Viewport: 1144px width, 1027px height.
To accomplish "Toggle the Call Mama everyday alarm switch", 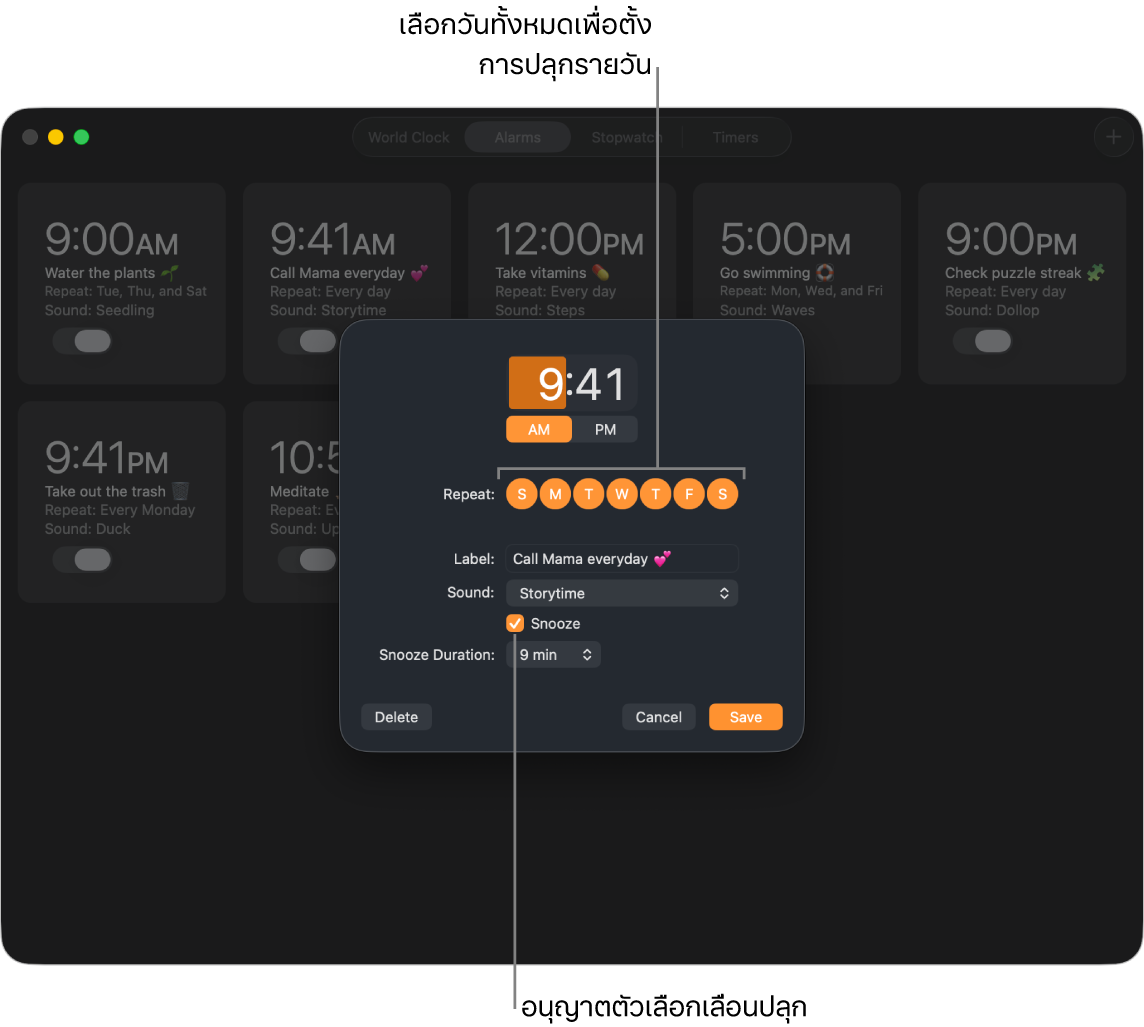I will pyautogui.click(x=307, y=341).
